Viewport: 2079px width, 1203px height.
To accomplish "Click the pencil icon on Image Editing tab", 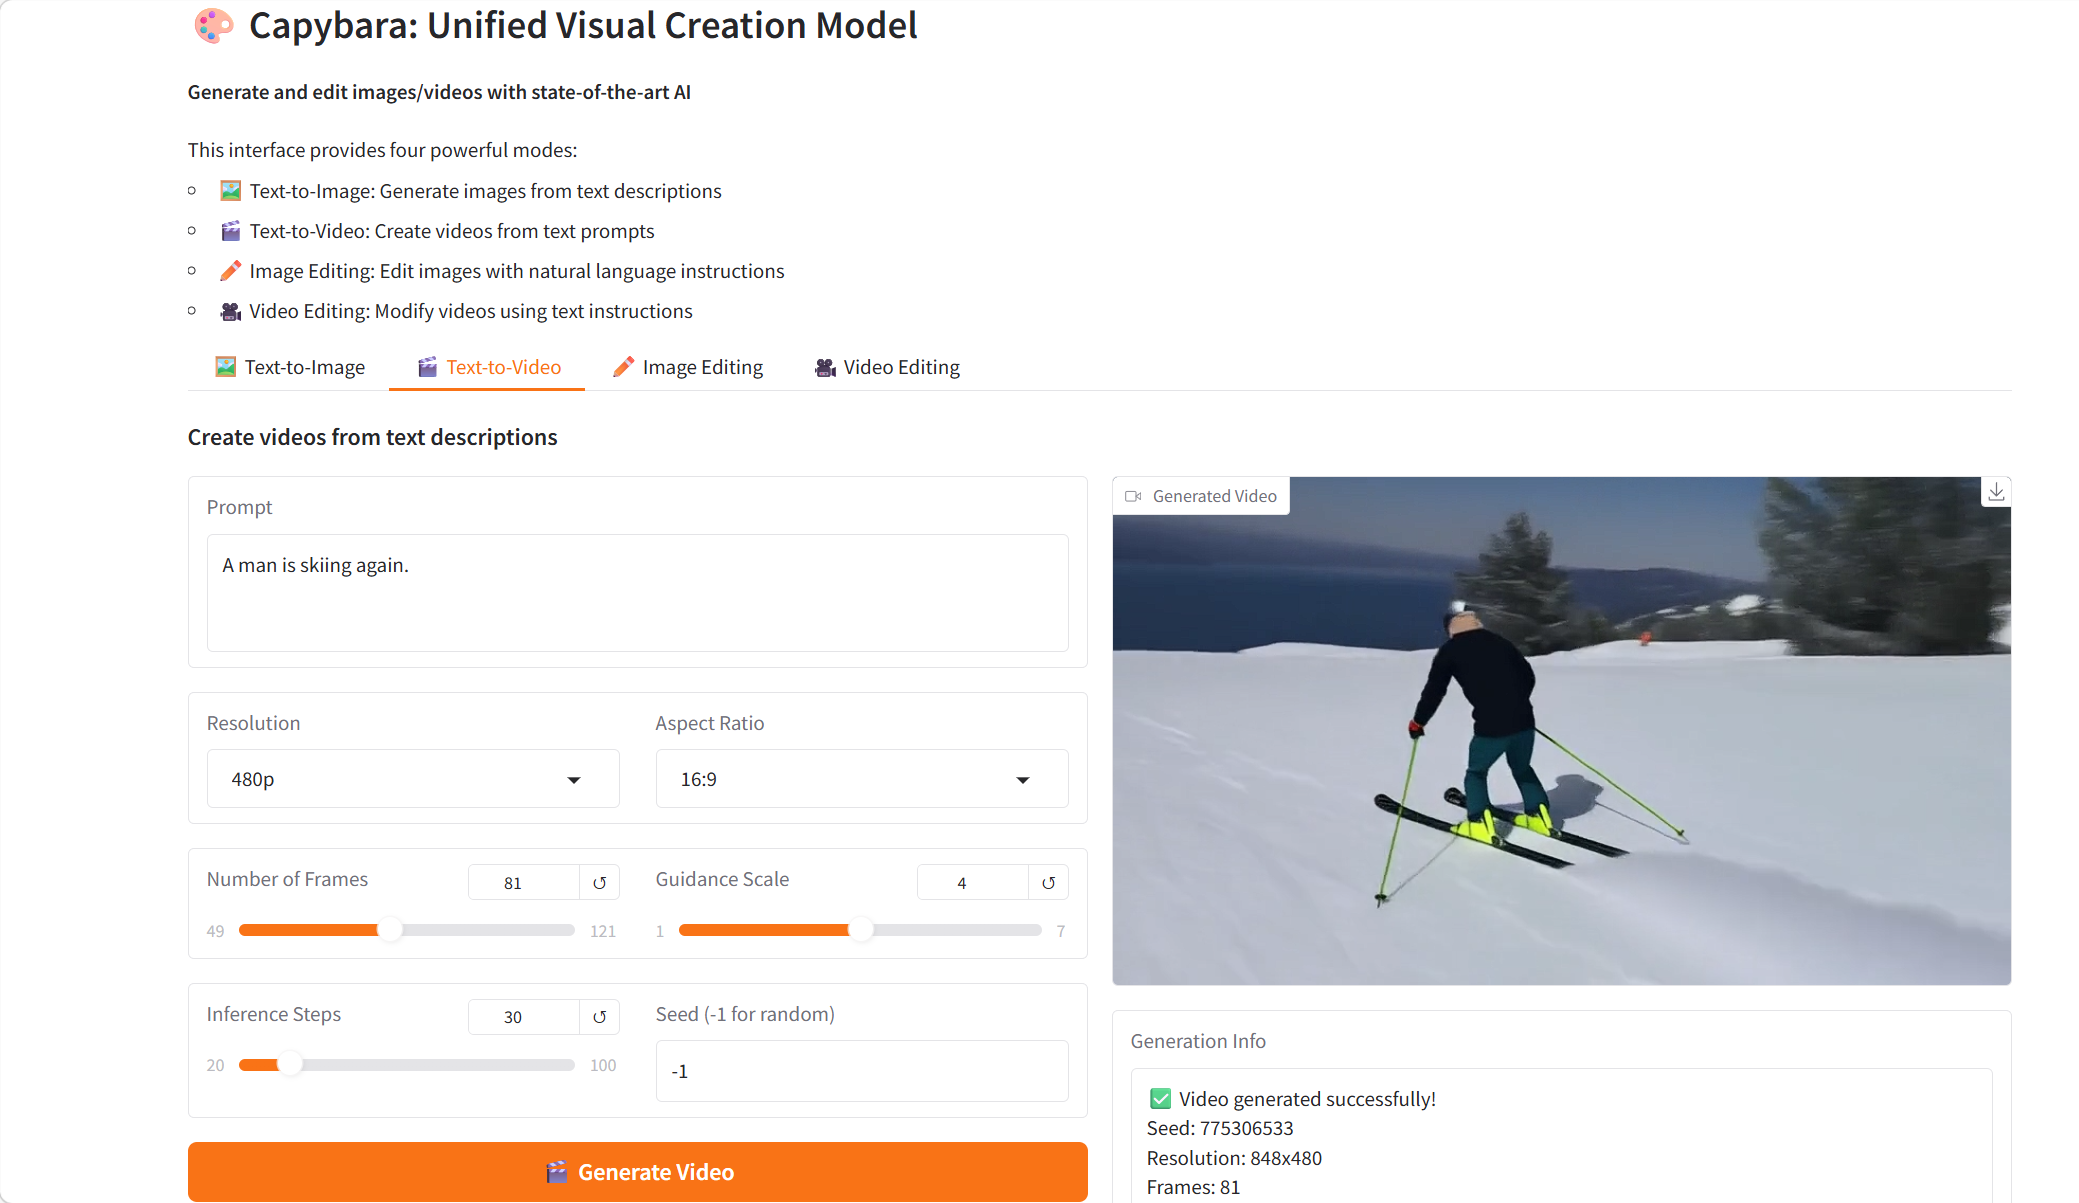I will pyautogui.click(x=623, y=367).
